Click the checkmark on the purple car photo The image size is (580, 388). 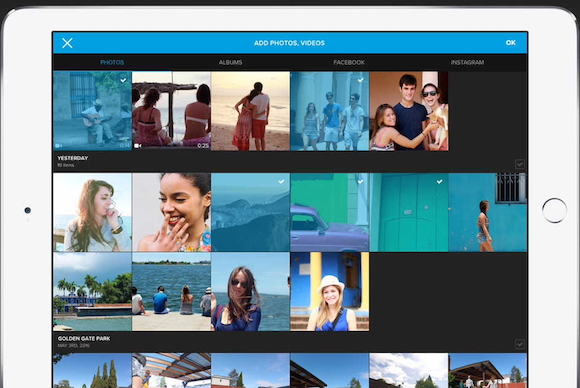click(360, 181)
